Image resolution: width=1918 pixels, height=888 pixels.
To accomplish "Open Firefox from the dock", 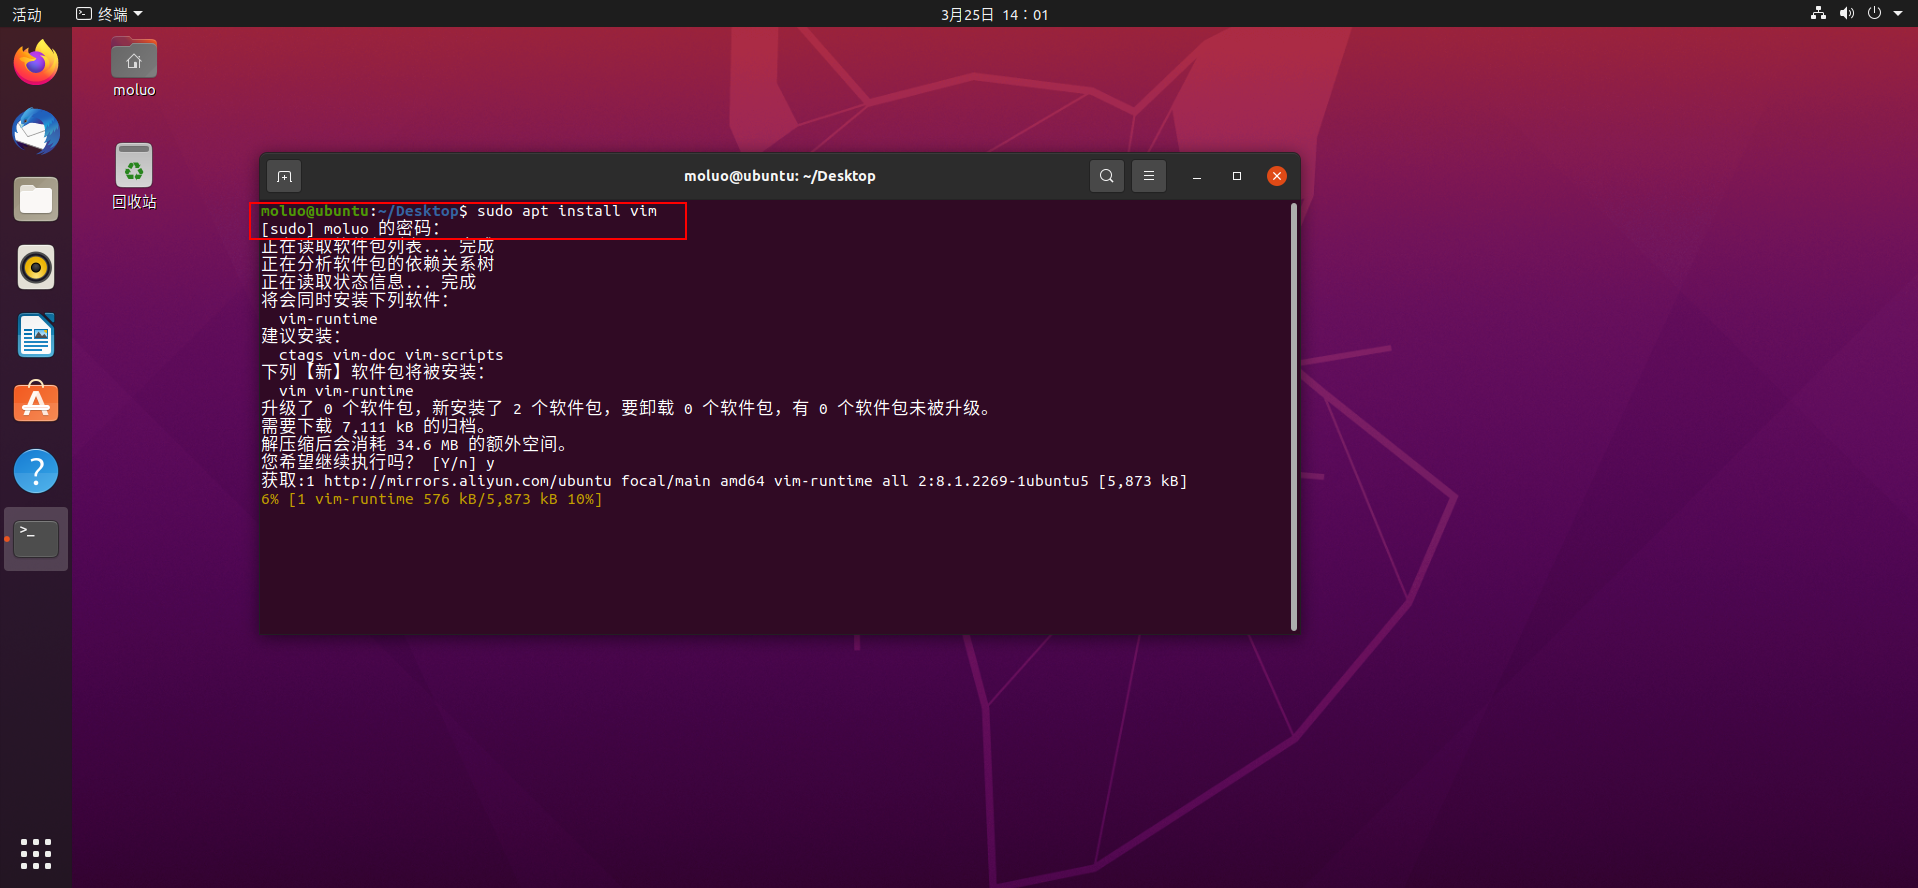I will point(36,63).
